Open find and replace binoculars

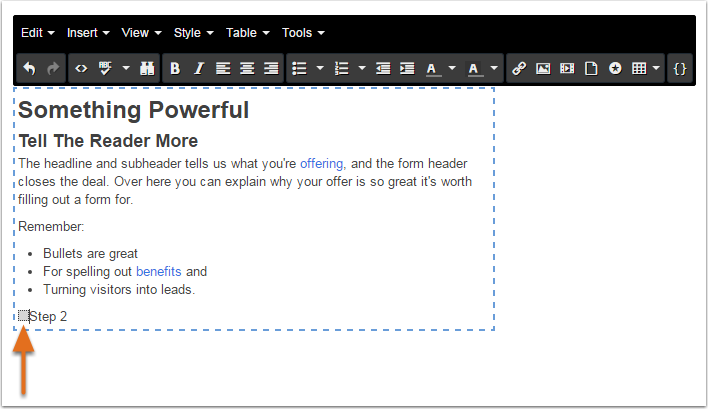pyautogui.click(x=147, y=69)
